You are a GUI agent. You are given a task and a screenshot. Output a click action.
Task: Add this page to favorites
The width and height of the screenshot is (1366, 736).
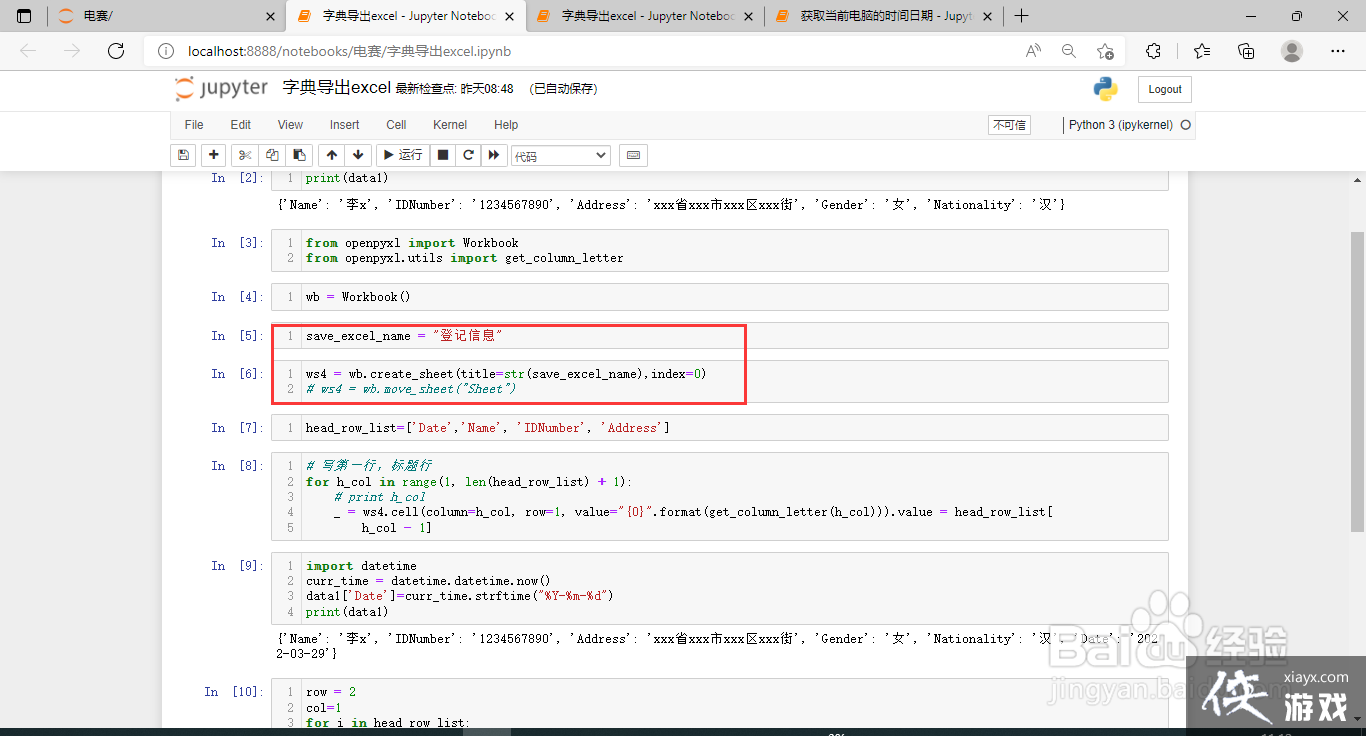pos(1105,51)
